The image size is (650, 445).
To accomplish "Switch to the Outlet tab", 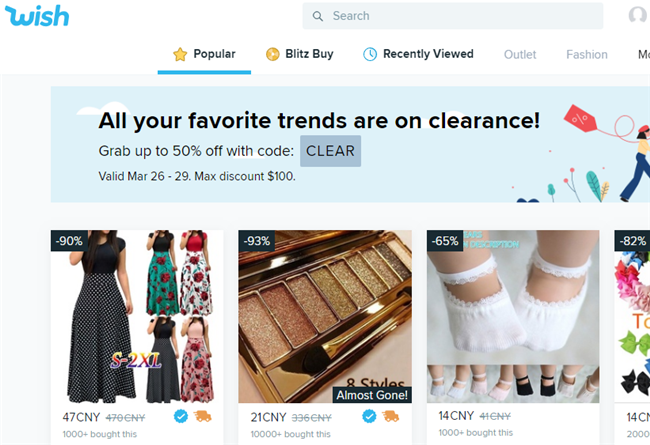I will pyautogui.click(x=520, y=55).
